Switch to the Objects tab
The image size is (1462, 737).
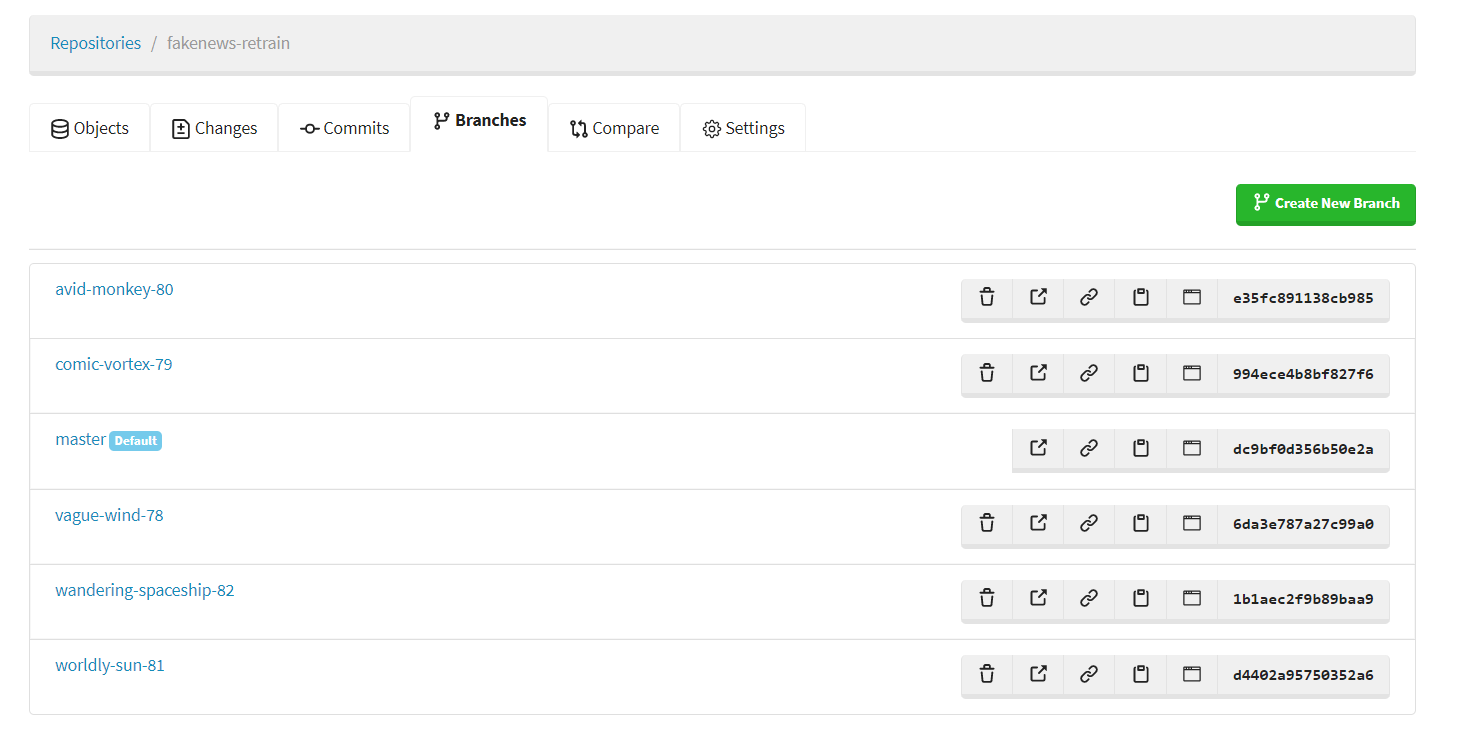[x=90, y=128]
